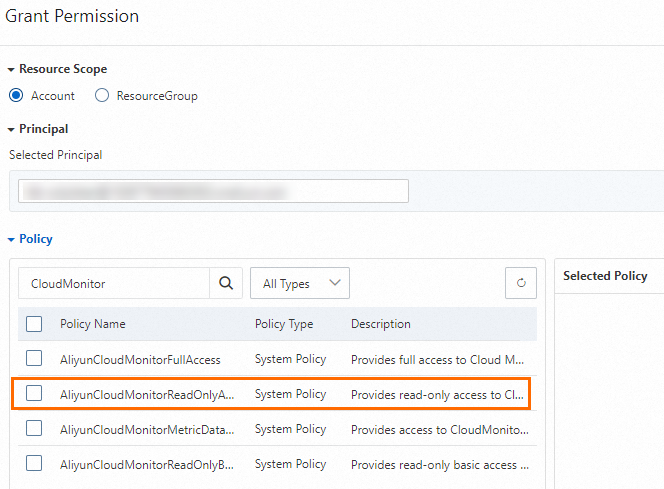This screenshot has height=489, width=664.
Task: Click the Description column header
Action: [381, 324]
